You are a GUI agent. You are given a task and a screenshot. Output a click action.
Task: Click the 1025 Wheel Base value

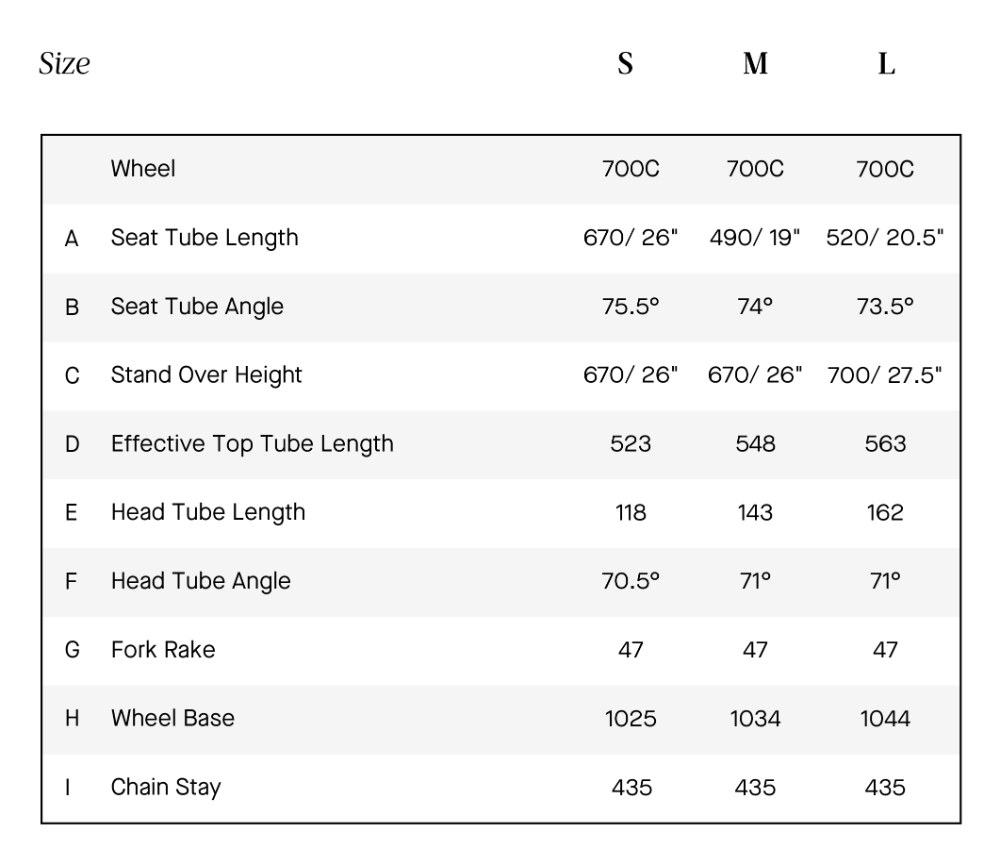[x=631, y=719]
